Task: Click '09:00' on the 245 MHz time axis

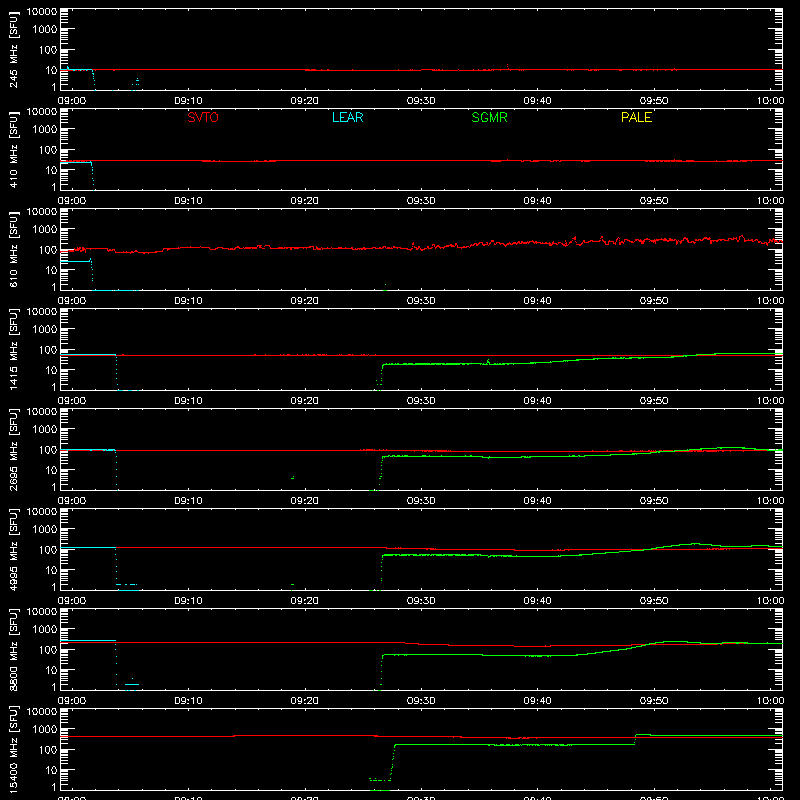Action: (x=72, y=101)
